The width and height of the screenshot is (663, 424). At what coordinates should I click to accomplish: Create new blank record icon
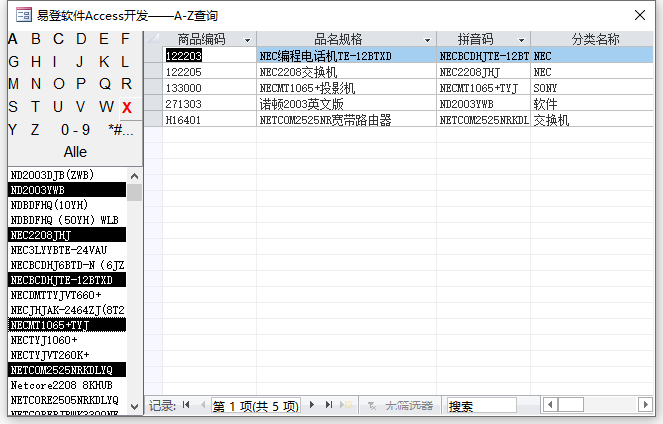point(346,405)
